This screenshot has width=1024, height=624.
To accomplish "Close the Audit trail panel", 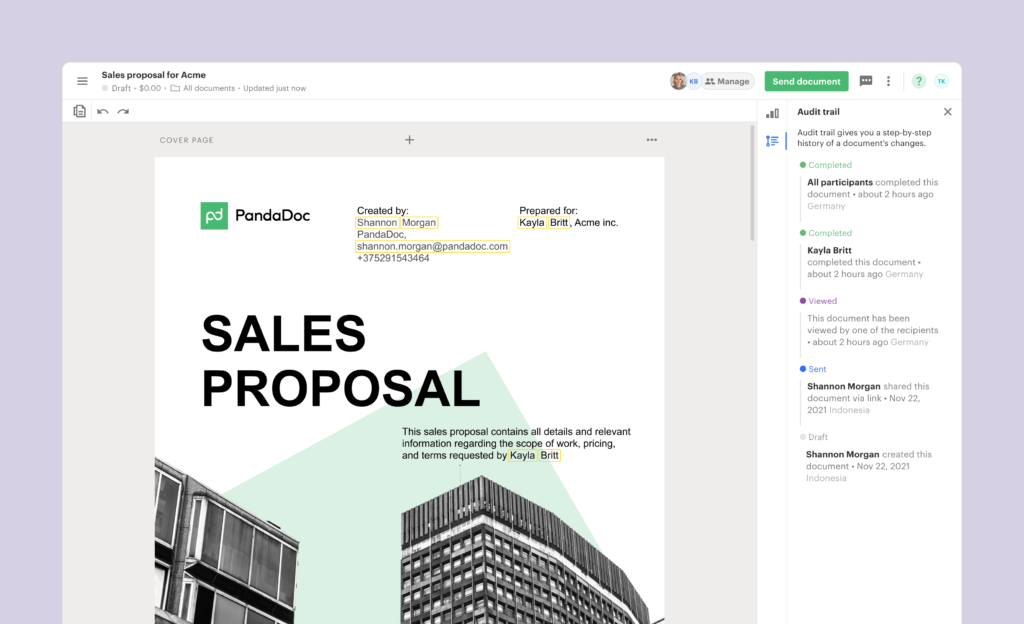I will (948, 112).
